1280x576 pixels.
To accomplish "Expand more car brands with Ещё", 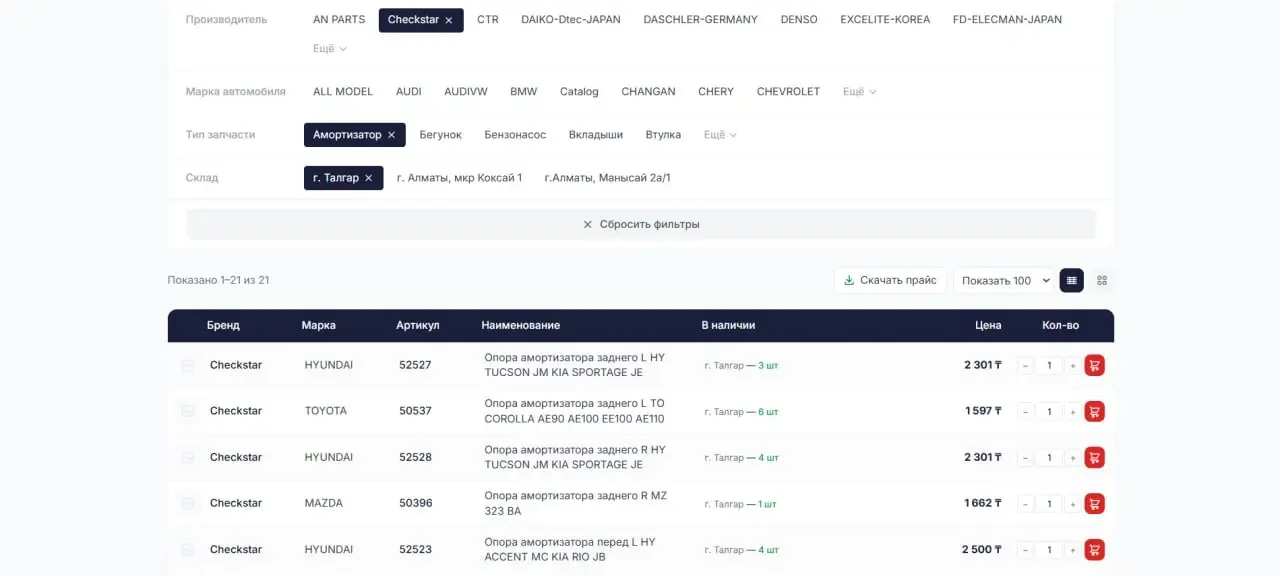I will [x=859, y=92].
